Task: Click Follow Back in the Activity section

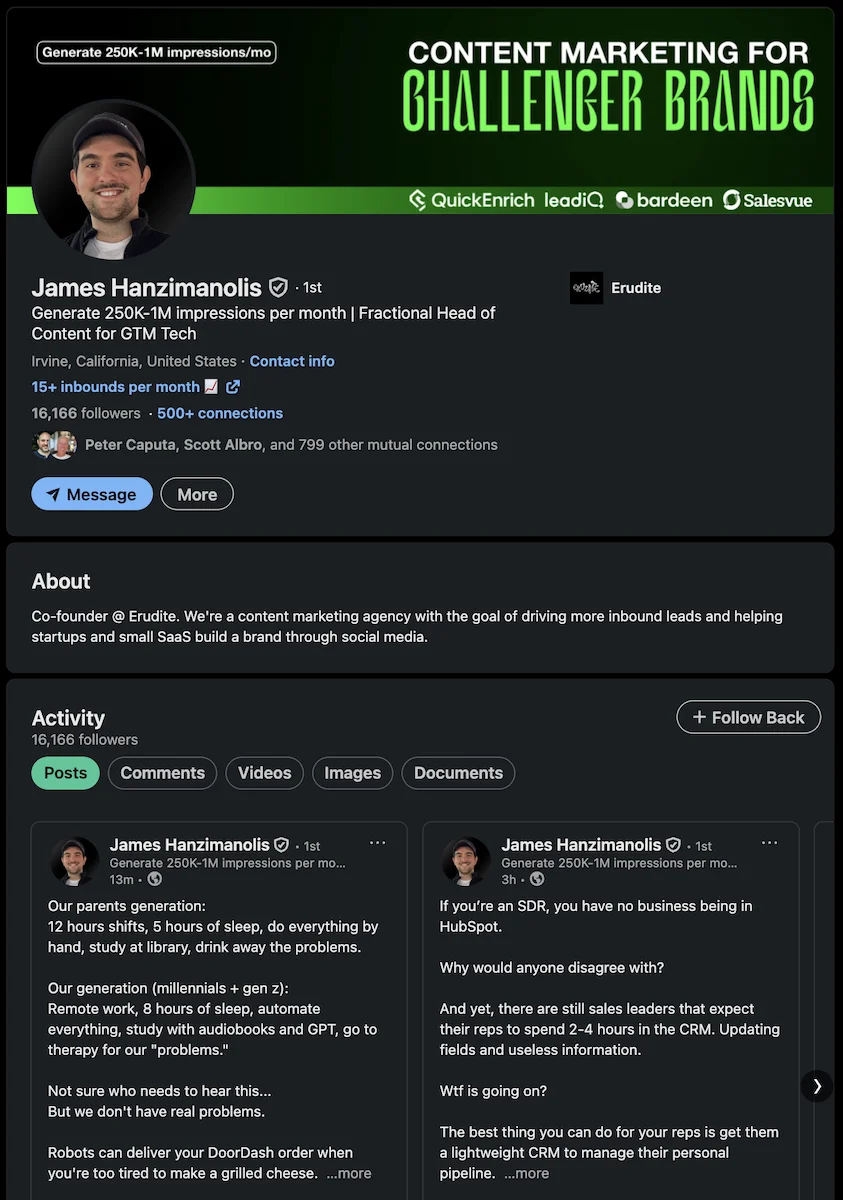Action: pos(748,717)
